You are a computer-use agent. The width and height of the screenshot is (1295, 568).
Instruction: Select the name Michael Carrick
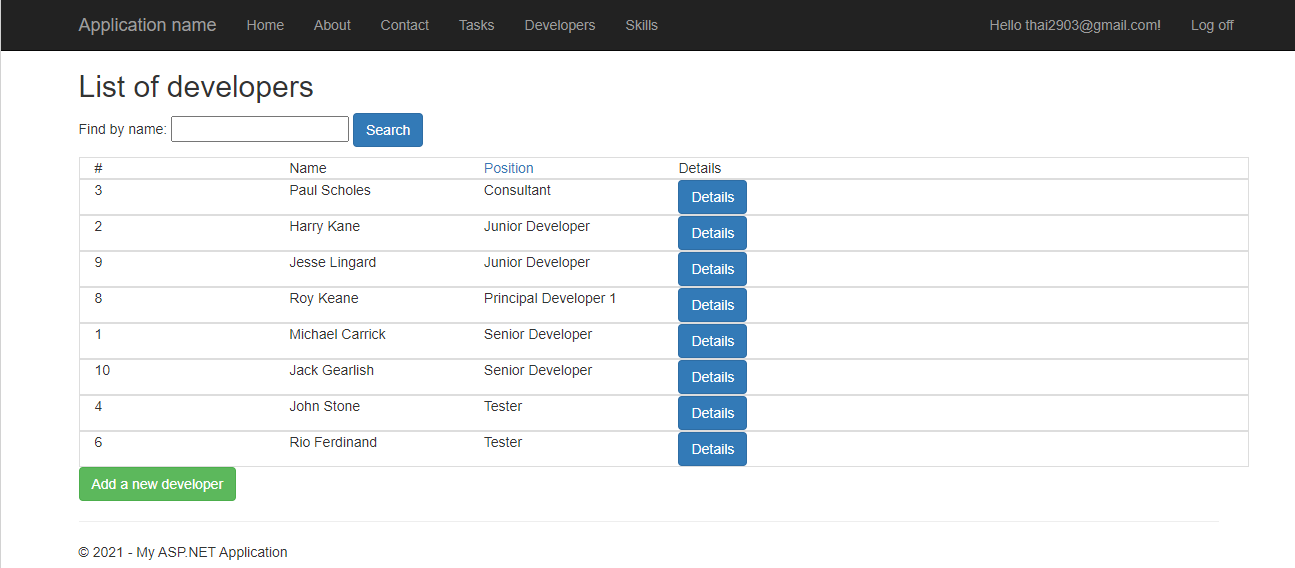(x=337, y=334)
